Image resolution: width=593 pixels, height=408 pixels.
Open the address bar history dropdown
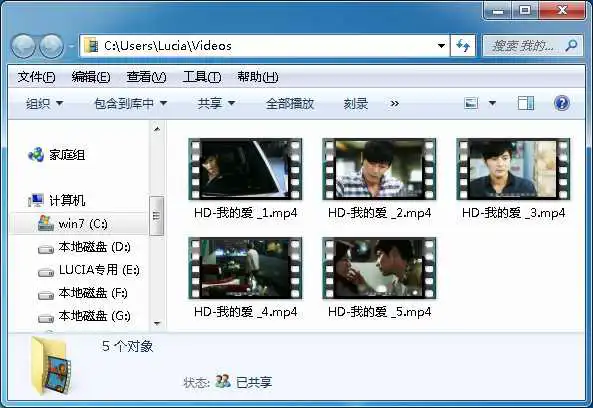[x=441, y=46]
